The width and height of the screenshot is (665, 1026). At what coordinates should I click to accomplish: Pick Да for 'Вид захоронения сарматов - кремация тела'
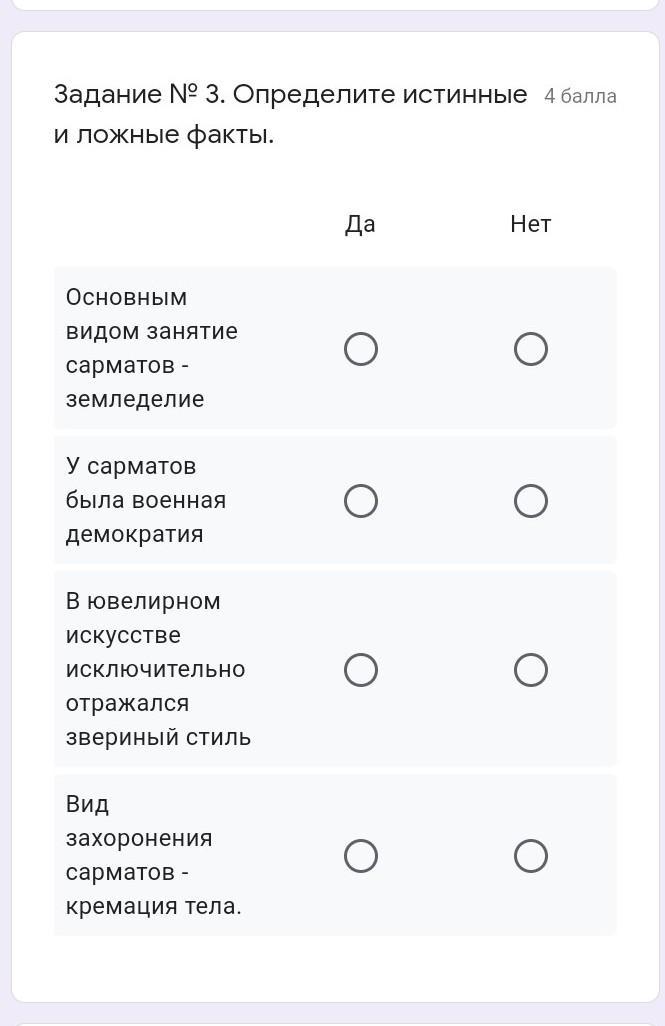pyautogui.click(x=360, y=856)
